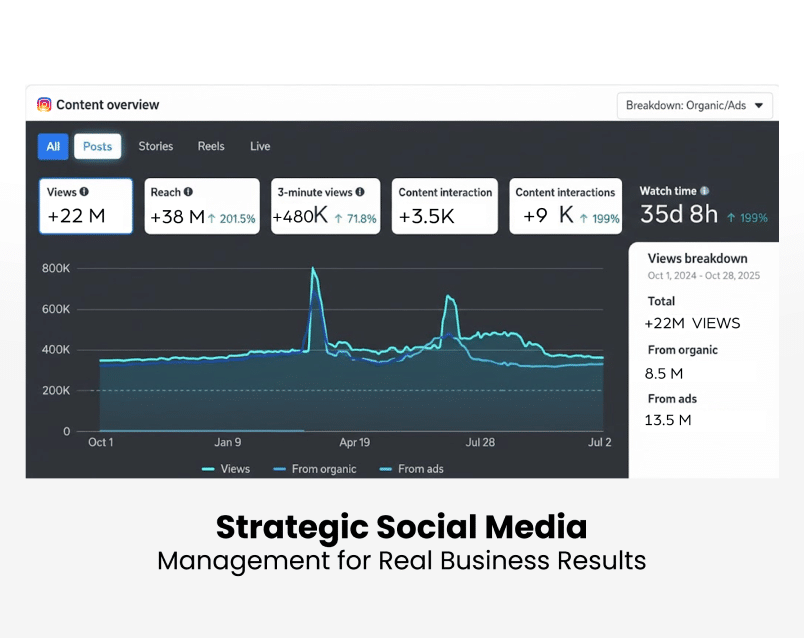
Task: Select the All filter tab
Action: click(53, 146)
